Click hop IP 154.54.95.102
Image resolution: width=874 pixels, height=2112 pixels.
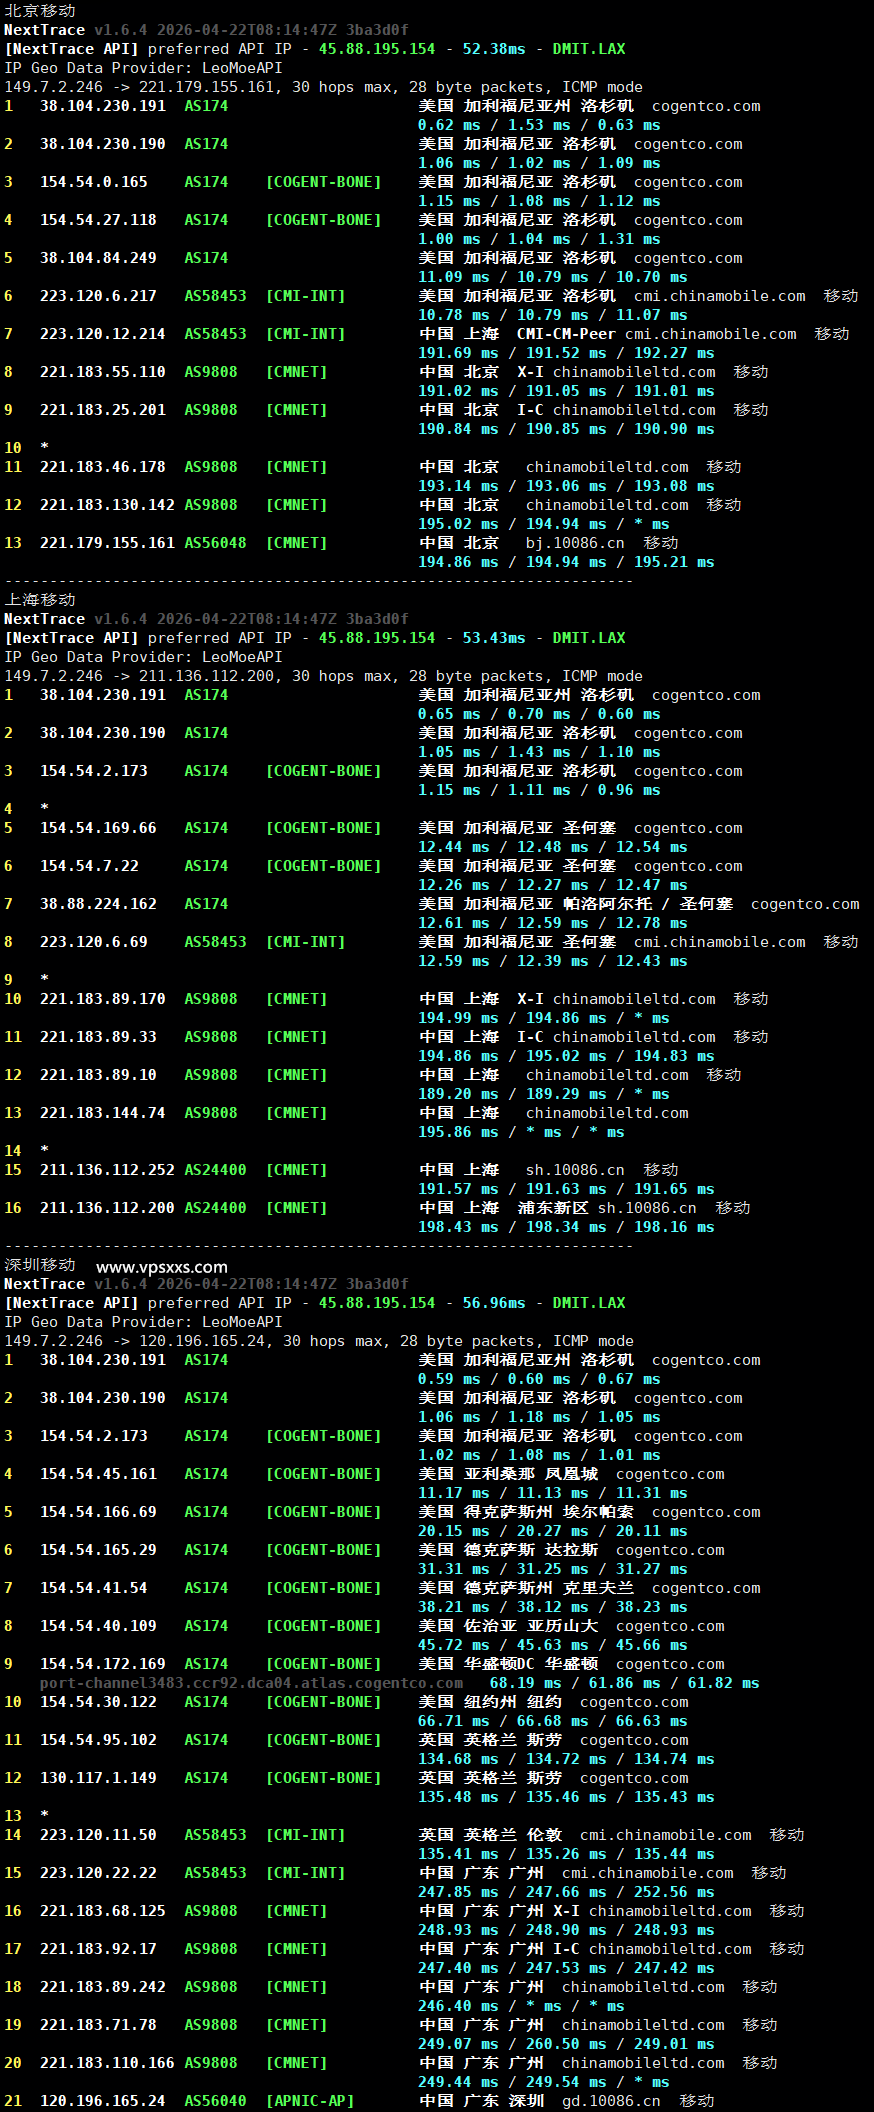click(98, 1740)
